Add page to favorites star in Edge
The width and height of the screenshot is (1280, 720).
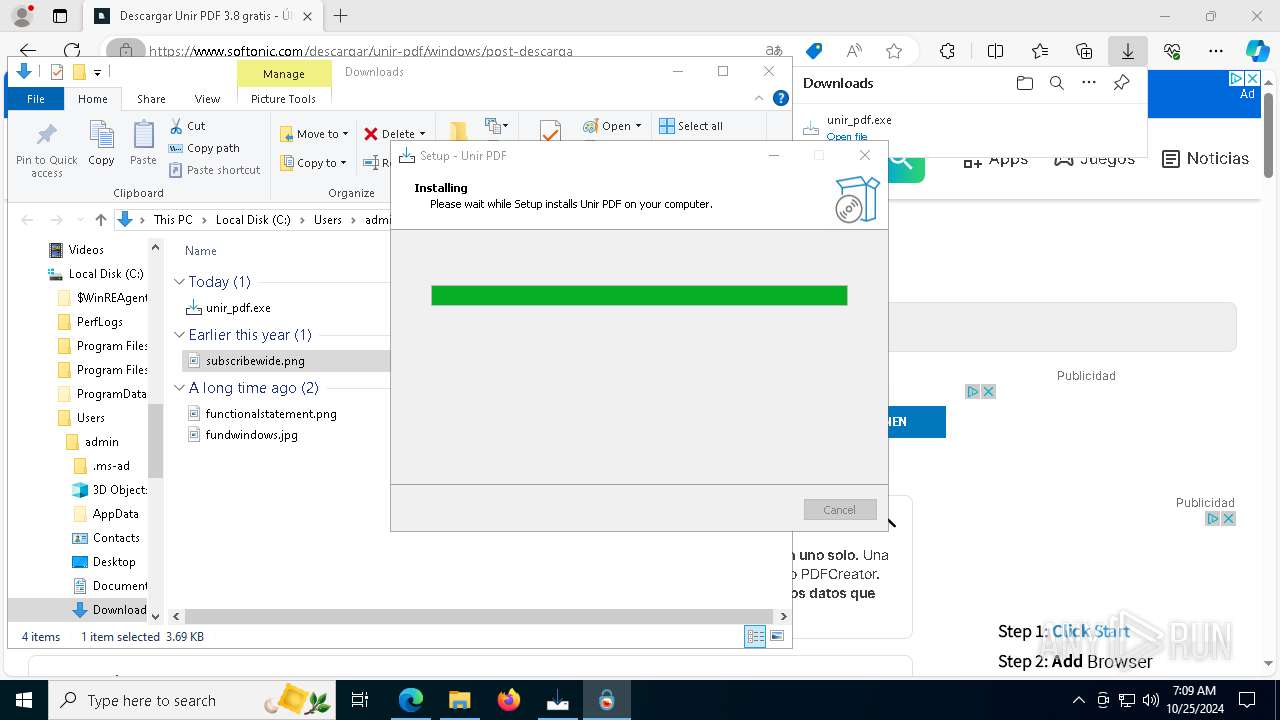pos(894,51)
